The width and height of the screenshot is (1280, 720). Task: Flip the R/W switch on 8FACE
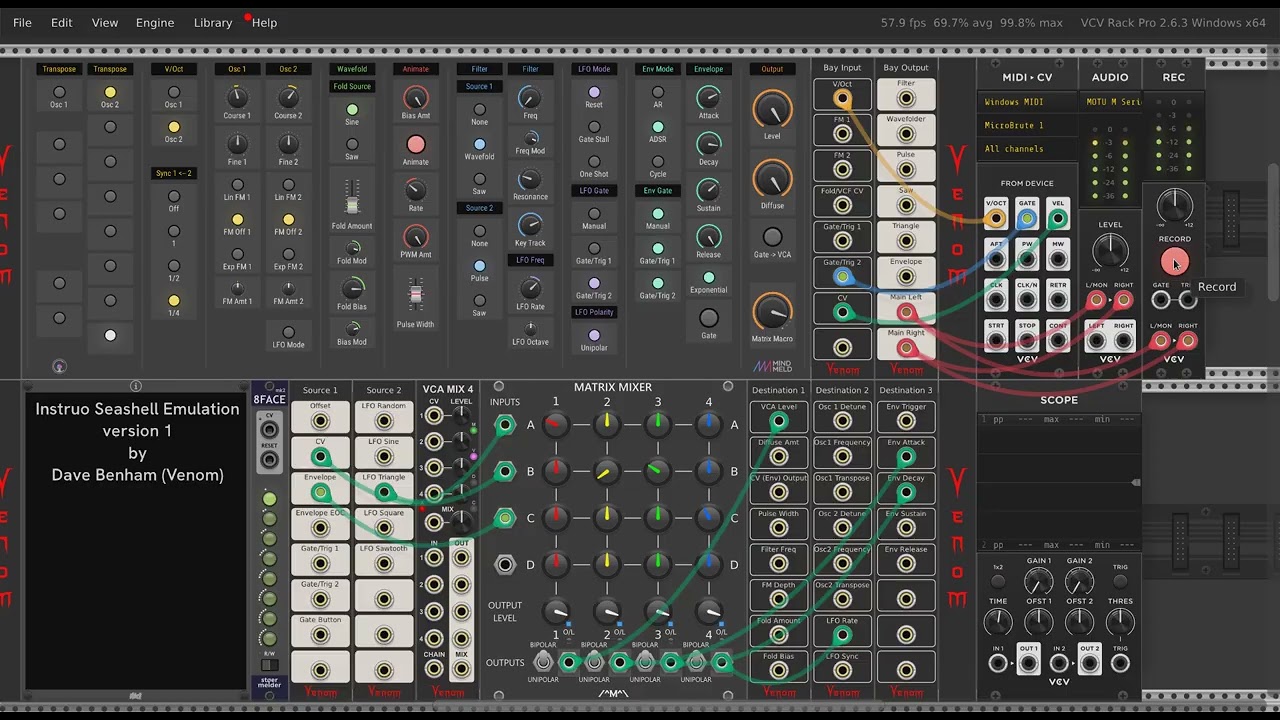(269, 665)
